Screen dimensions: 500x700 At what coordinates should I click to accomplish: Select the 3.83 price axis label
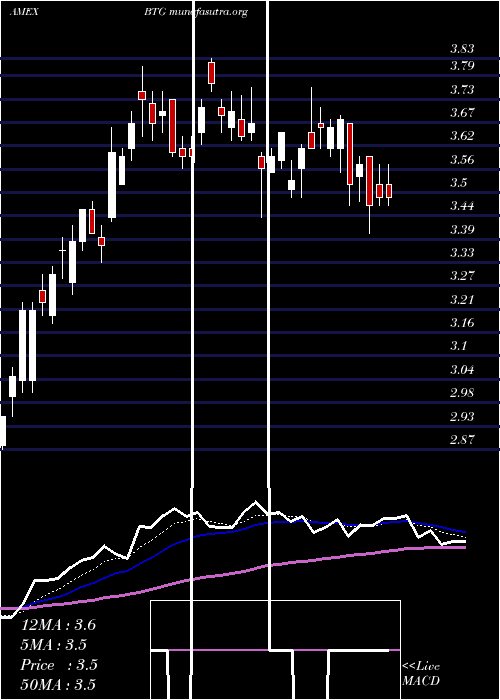point(462,49)
